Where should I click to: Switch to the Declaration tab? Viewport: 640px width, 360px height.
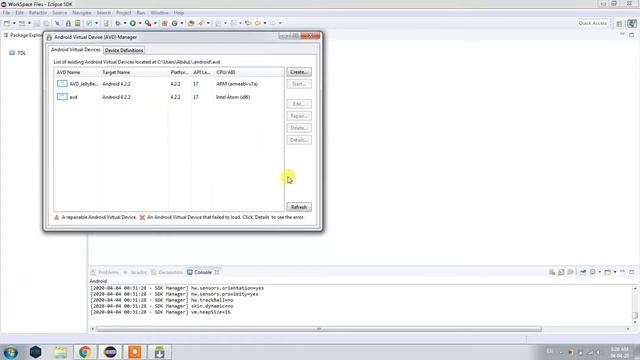pyautogui.click(x=167, y=272)
